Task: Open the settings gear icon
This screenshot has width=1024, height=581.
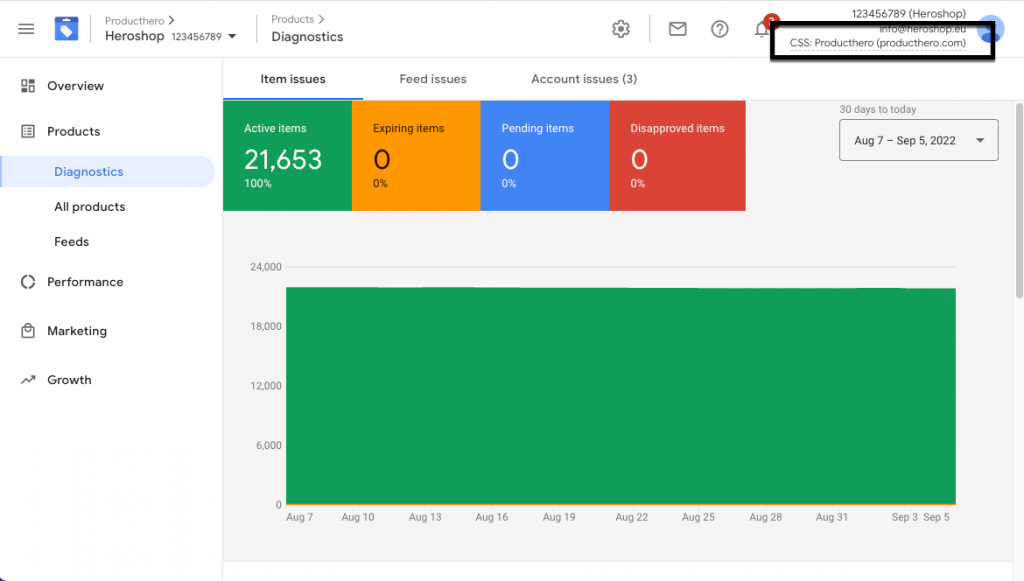Action: (620, 29)
